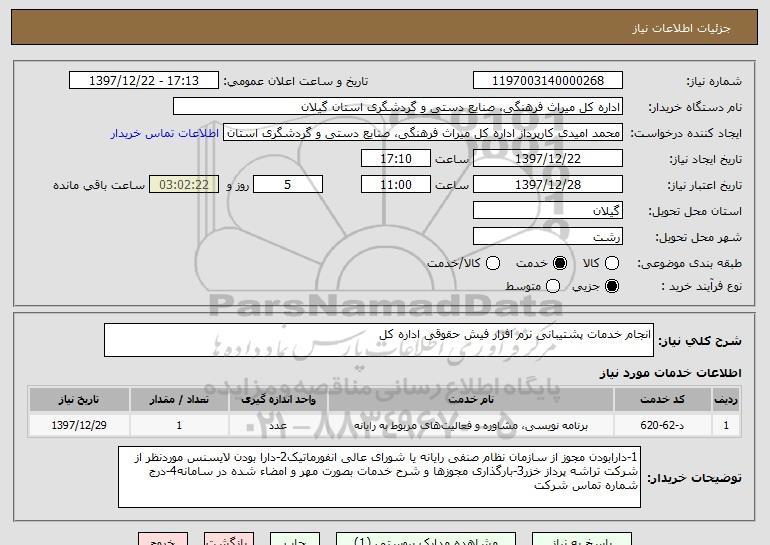Open the اطلاعات تماس خریدار link
The height and width of the screenshot is (545, 770).
coord(165,133)
